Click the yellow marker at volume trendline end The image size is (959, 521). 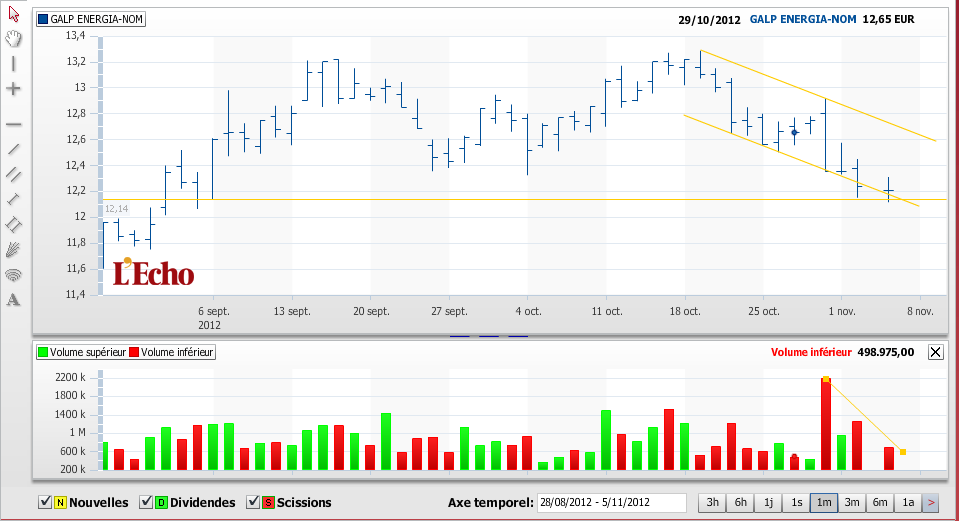(903, 452)
